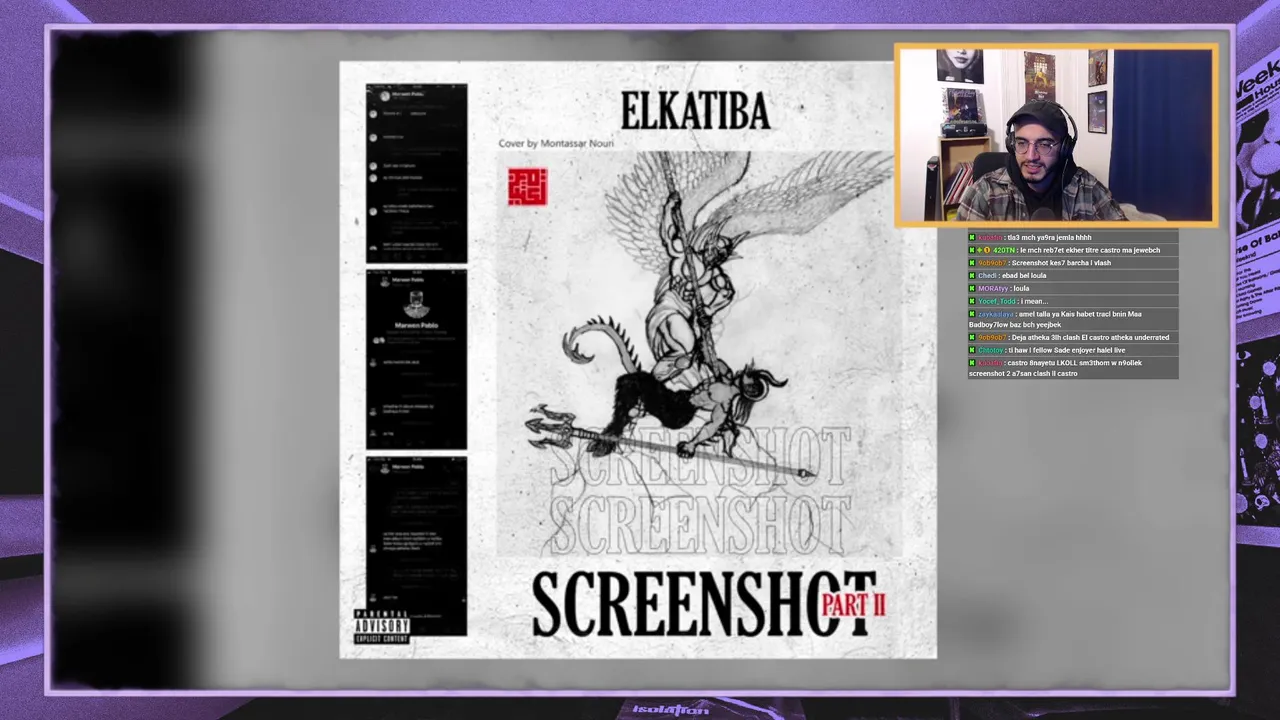Screen dimensions: 1280x720
Task: Click the Kick badge beside Yocef_Todd
Action: point(972,301)
